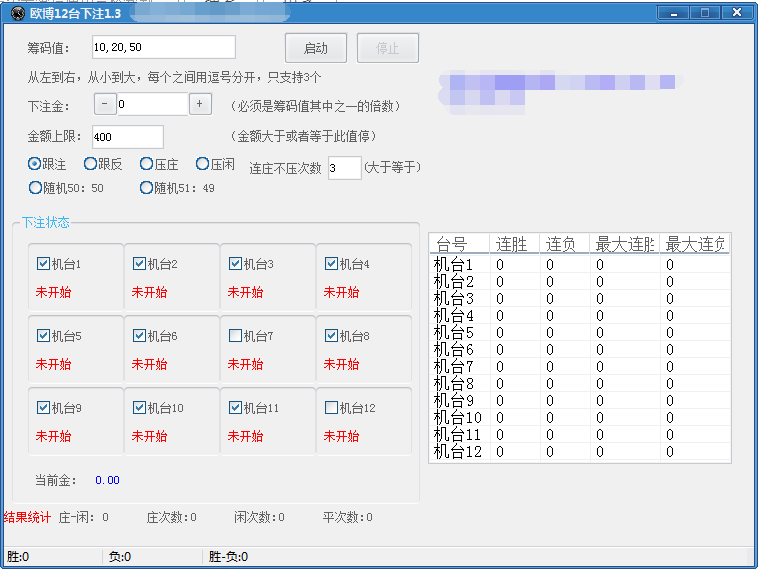Click the 金额上限 input field
The width and height of the screenshot is (758, 569).
point(128,137)
